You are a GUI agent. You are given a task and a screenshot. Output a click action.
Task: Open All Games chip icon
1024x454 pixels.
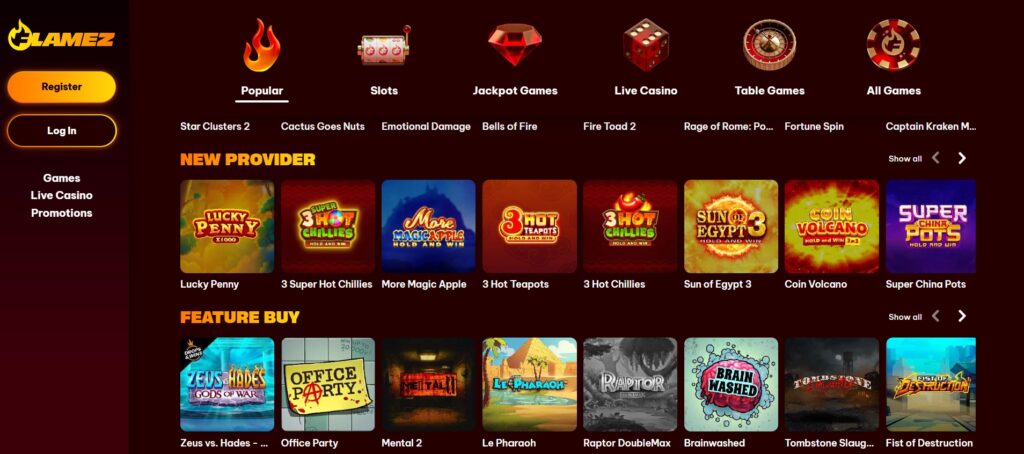pyautogui.click(x=893, y=44)
